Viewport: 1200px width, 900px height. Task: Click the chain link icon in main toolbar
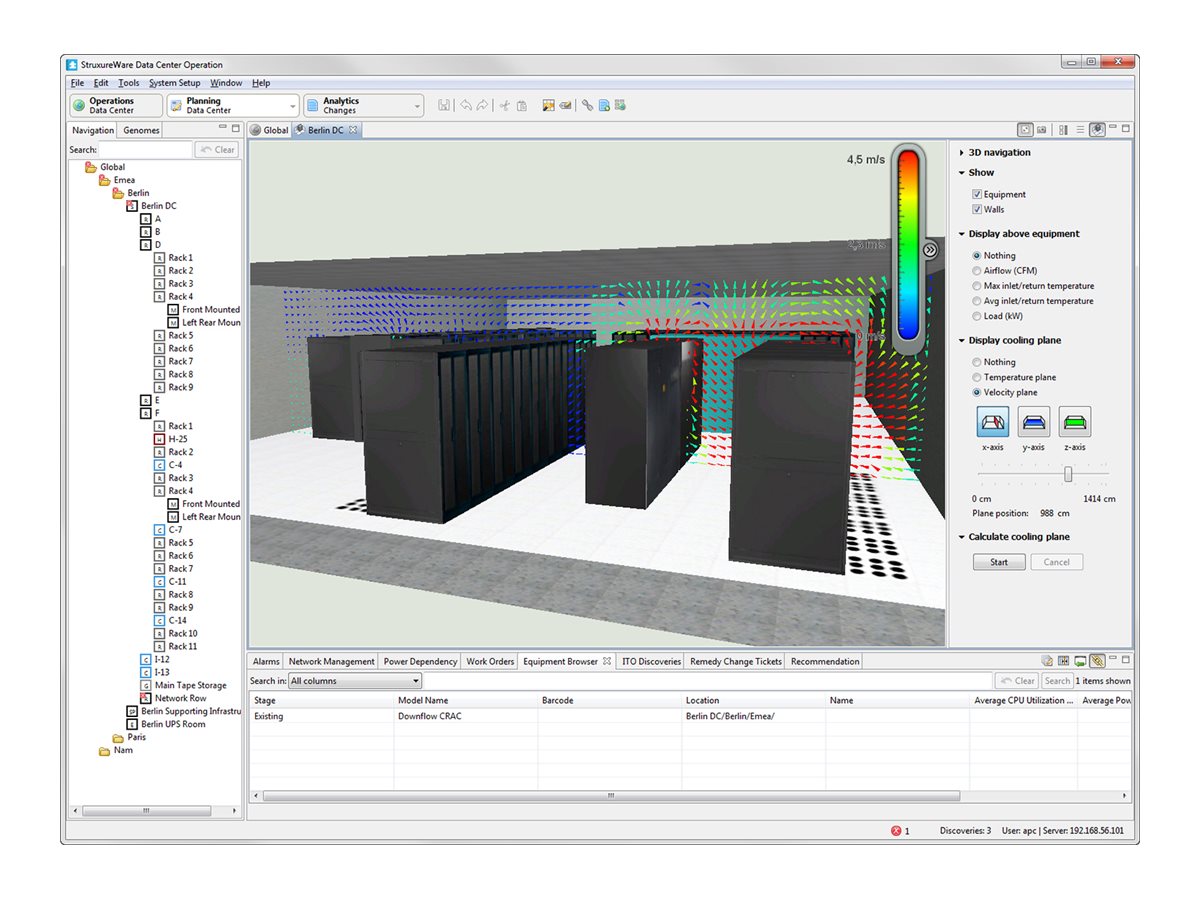click(x=588, y=105)
